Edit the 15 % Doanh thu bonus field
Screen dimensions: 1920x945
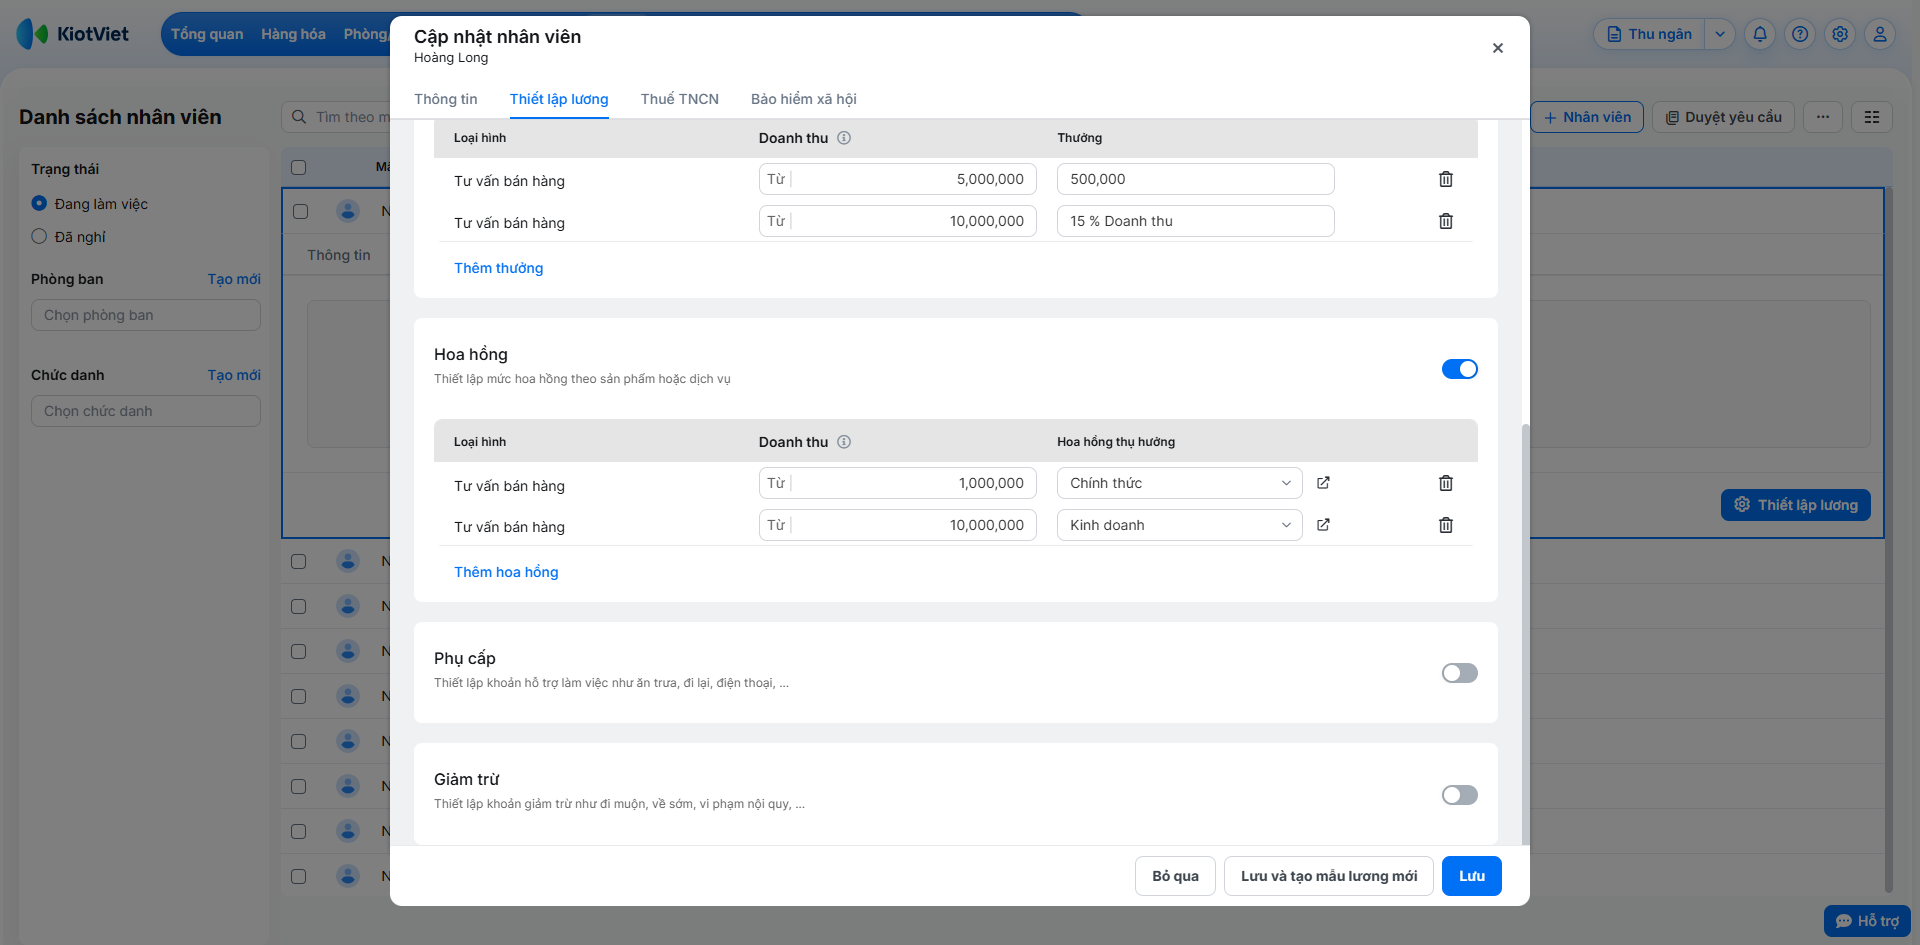pyautogui.click(x=1196, y=221)
